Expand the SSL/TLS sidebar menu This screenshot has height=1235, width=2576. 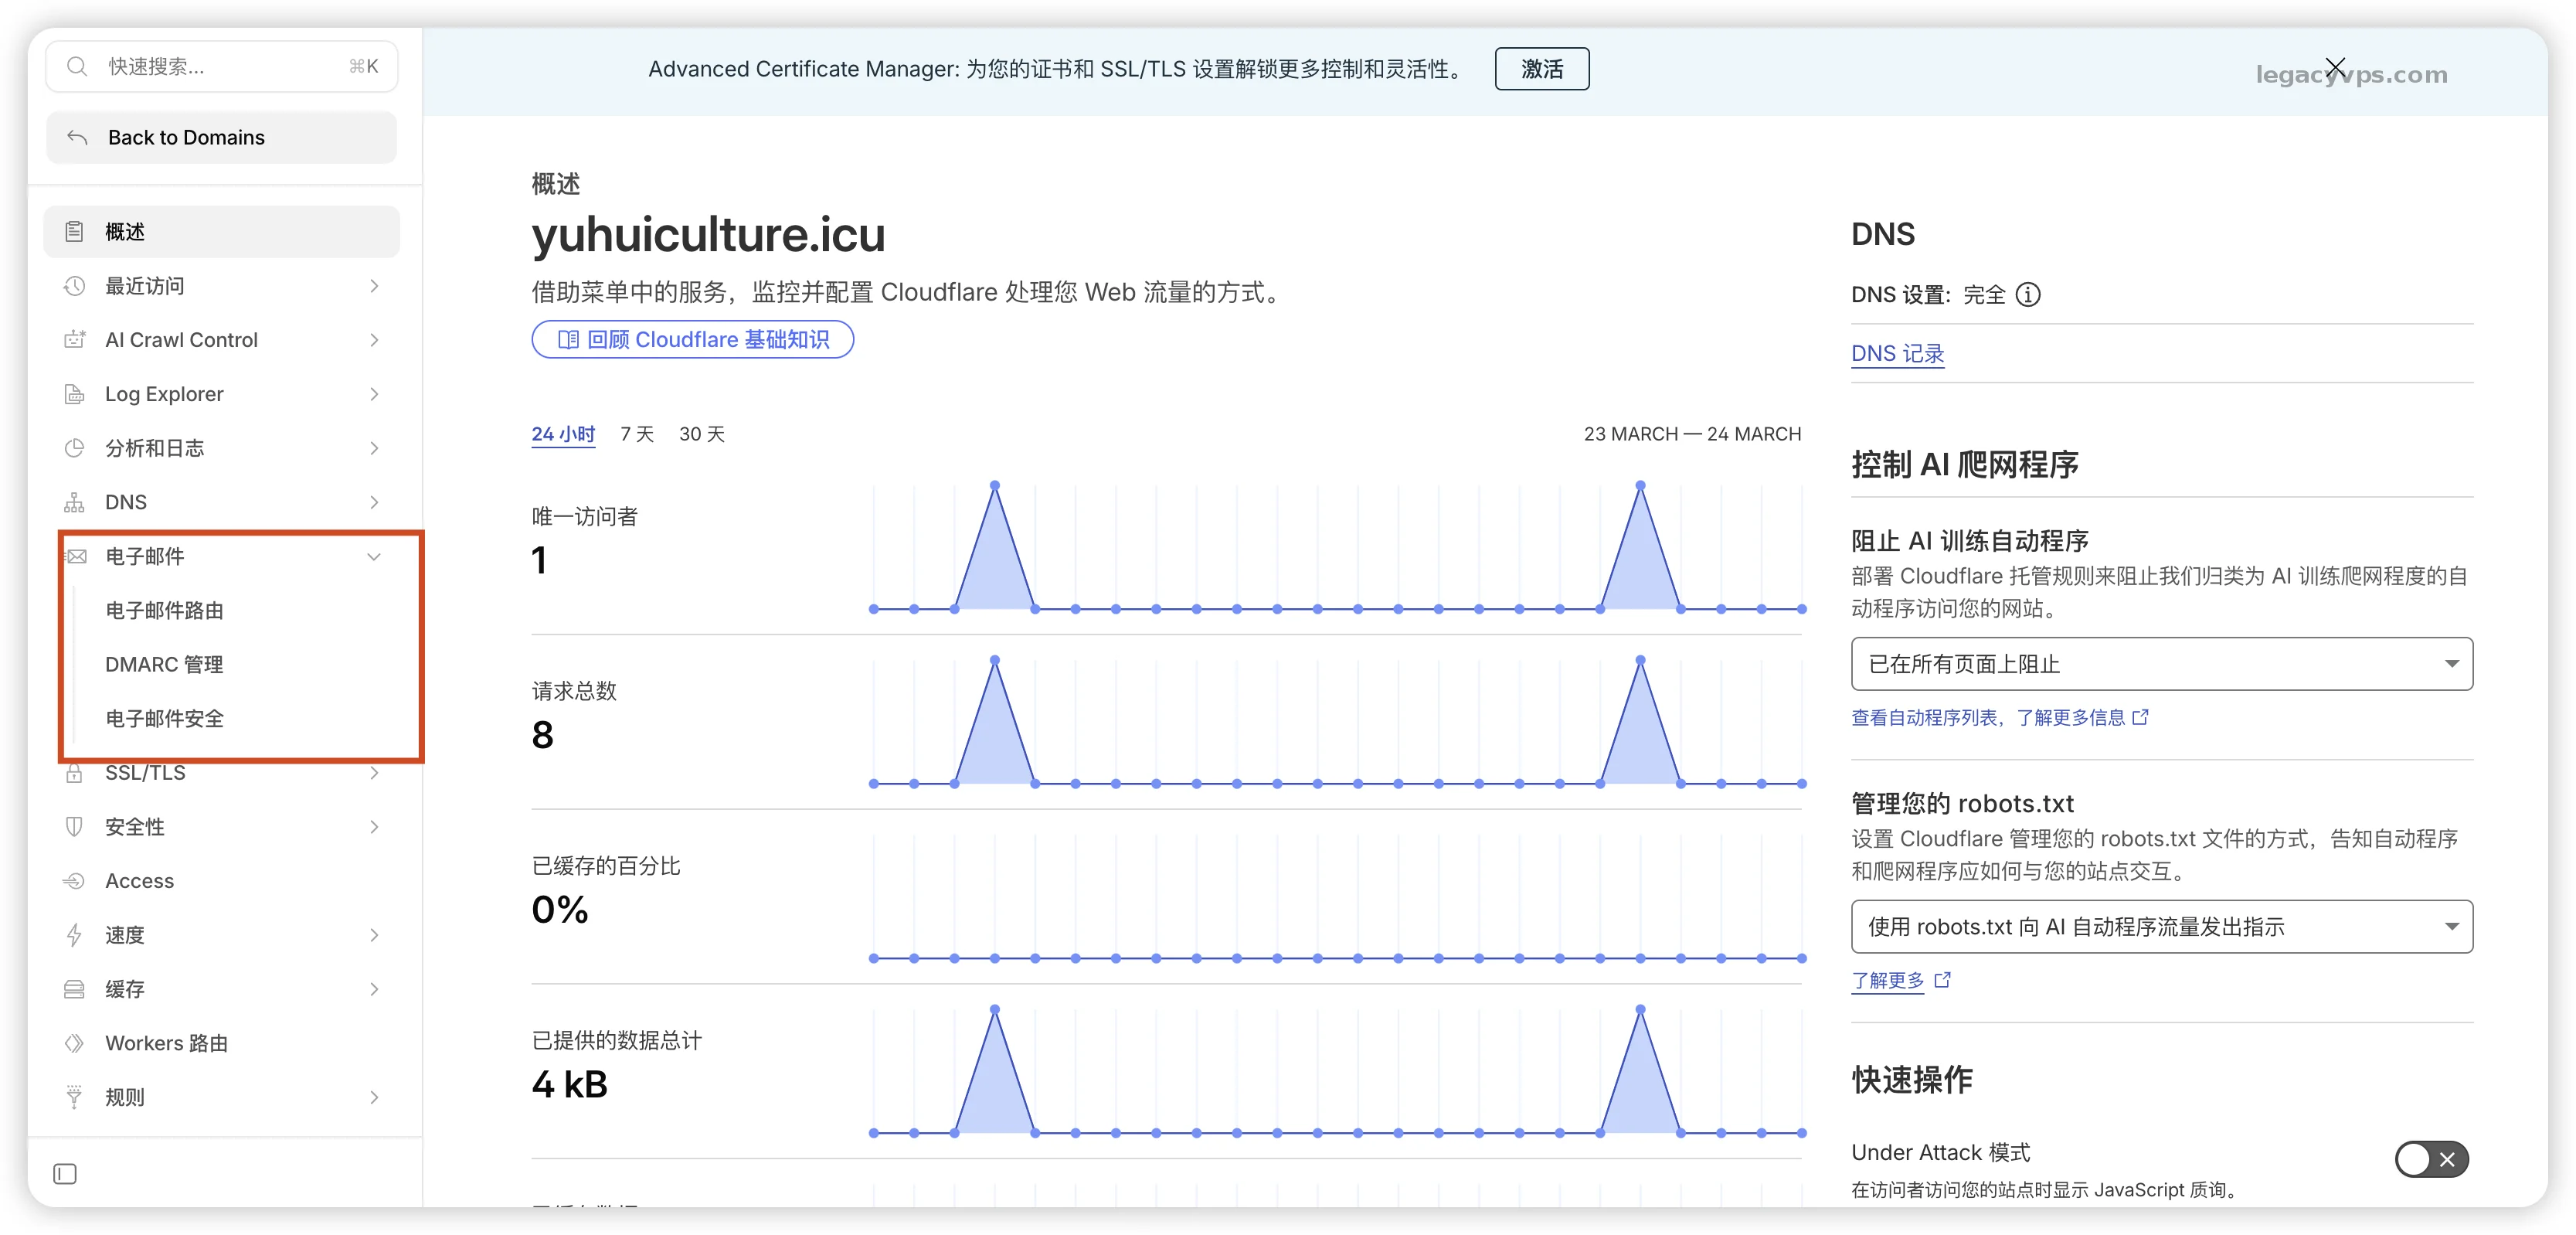coord(373,773)
